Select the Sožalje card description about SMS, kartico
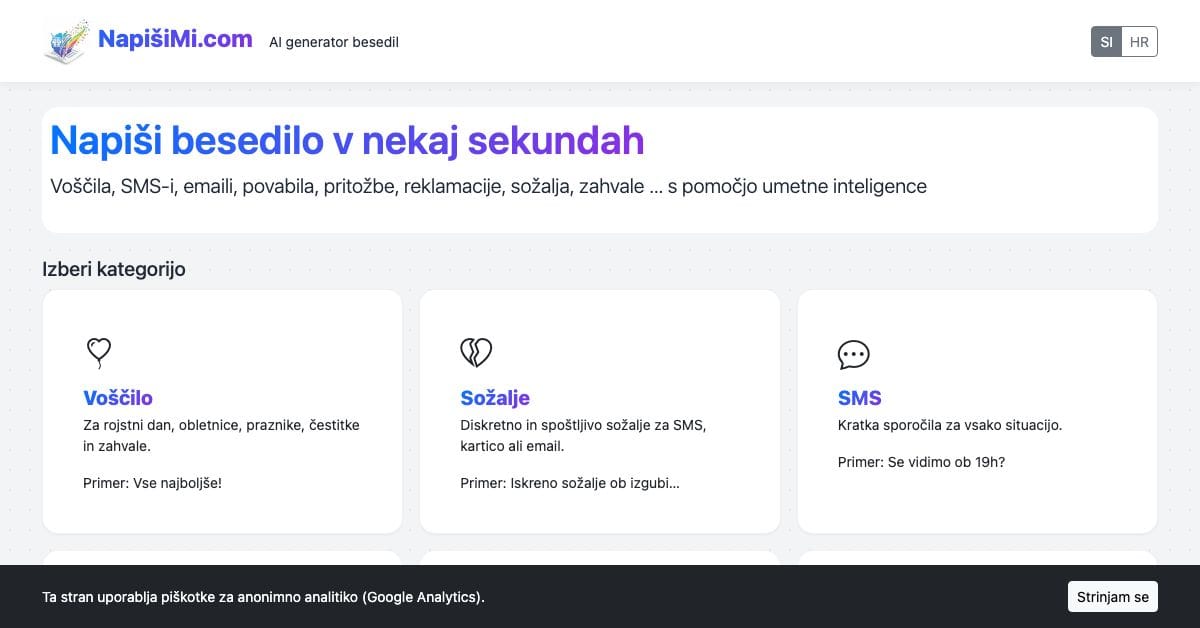Screen dimensions: 1200x628 pos(583,436)
